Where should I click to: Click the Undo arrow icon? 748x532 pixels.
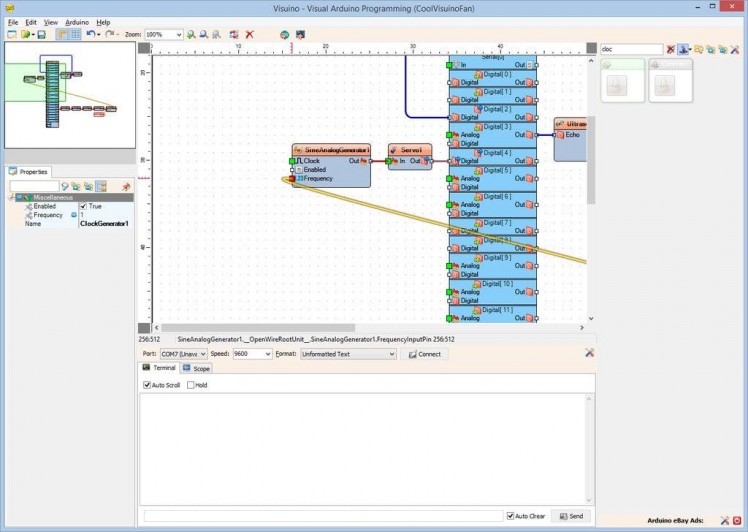91,34
